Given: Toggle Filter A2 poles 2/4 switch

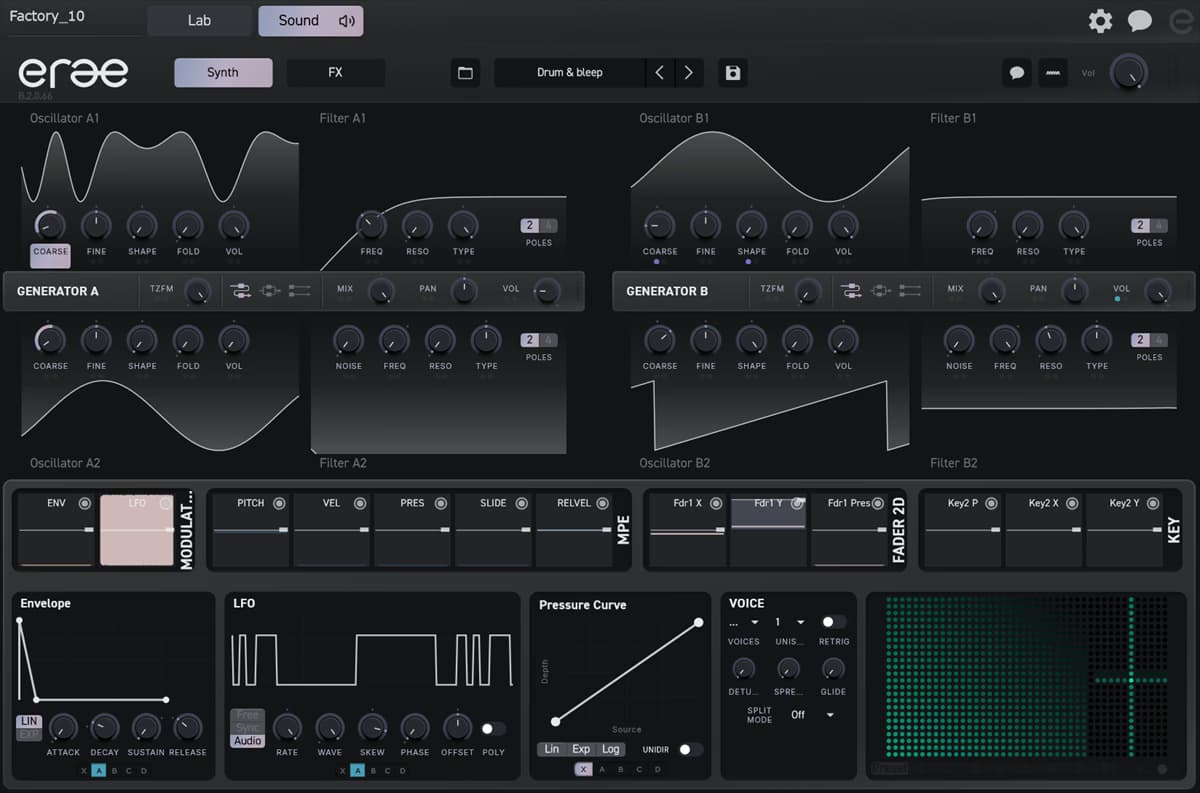Looking at the screenshot, I should point(538,340).
